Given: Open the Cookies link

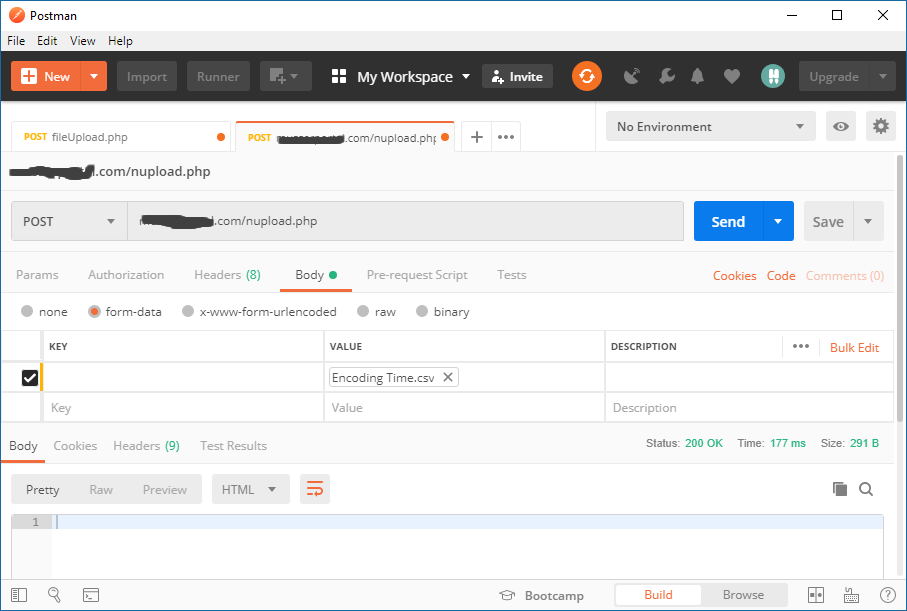Looking at the screenshot, I should pyautogui.click(x=734, y=275).
